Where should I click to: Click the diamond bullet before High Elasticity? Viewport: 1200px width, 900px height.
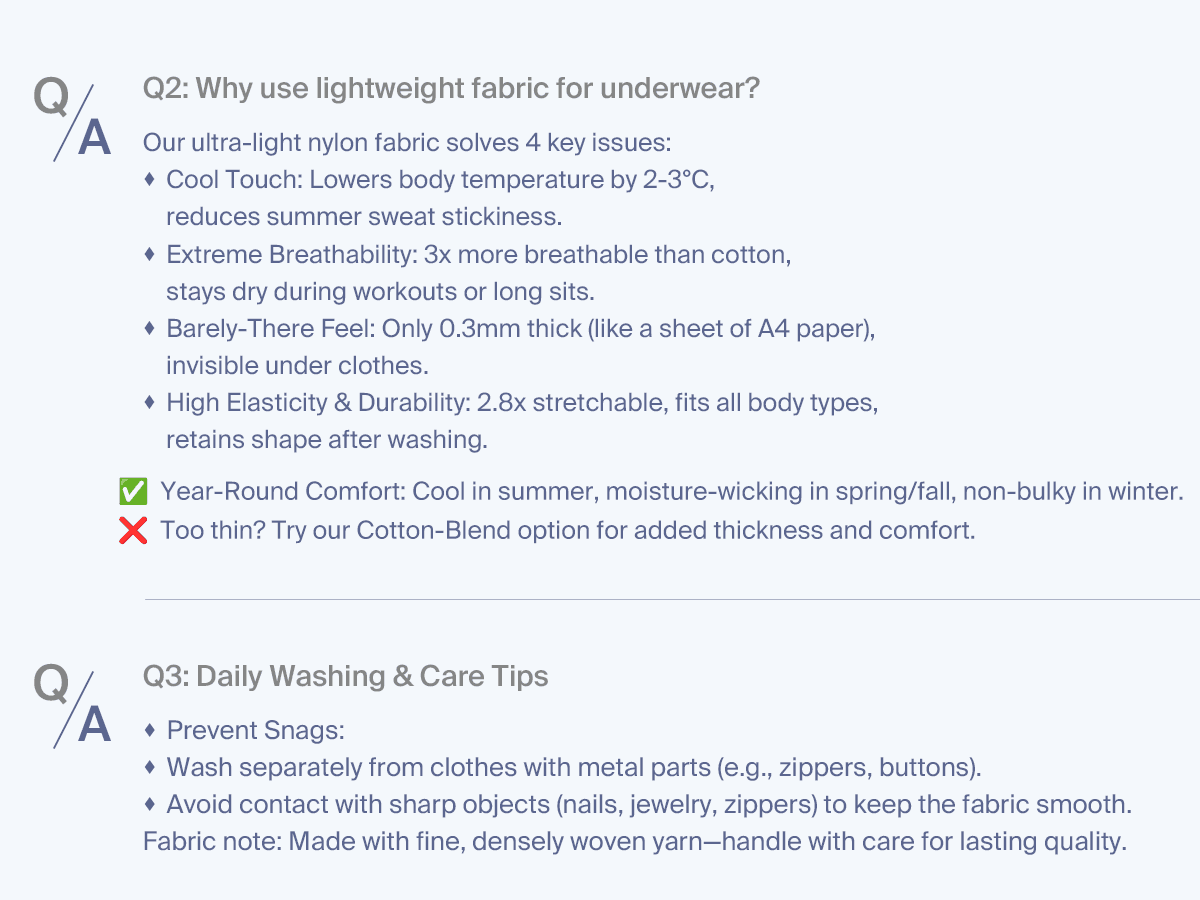pos(150,402)
